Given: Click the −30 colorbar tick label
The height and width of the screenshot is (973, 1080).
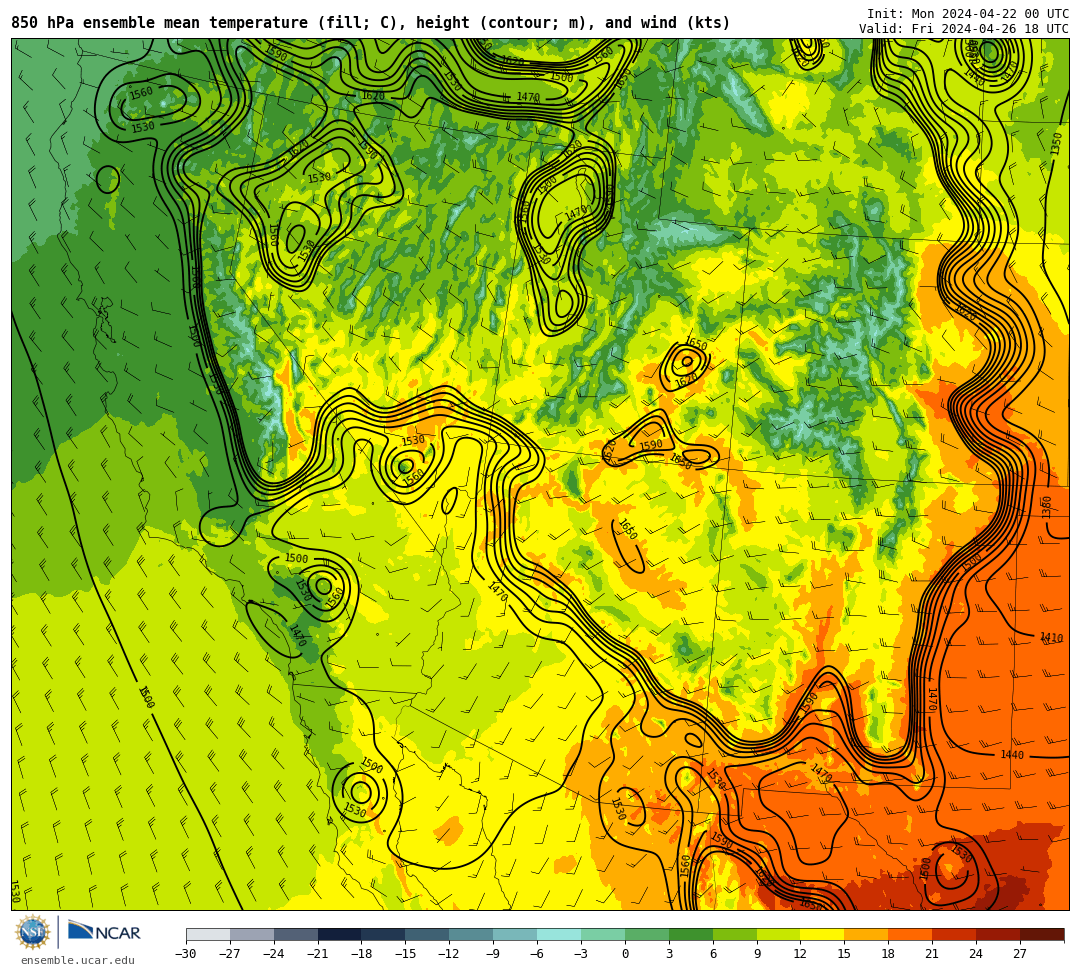Looking at the screenshot, I should pyautogui.click(x=186, y=954).
